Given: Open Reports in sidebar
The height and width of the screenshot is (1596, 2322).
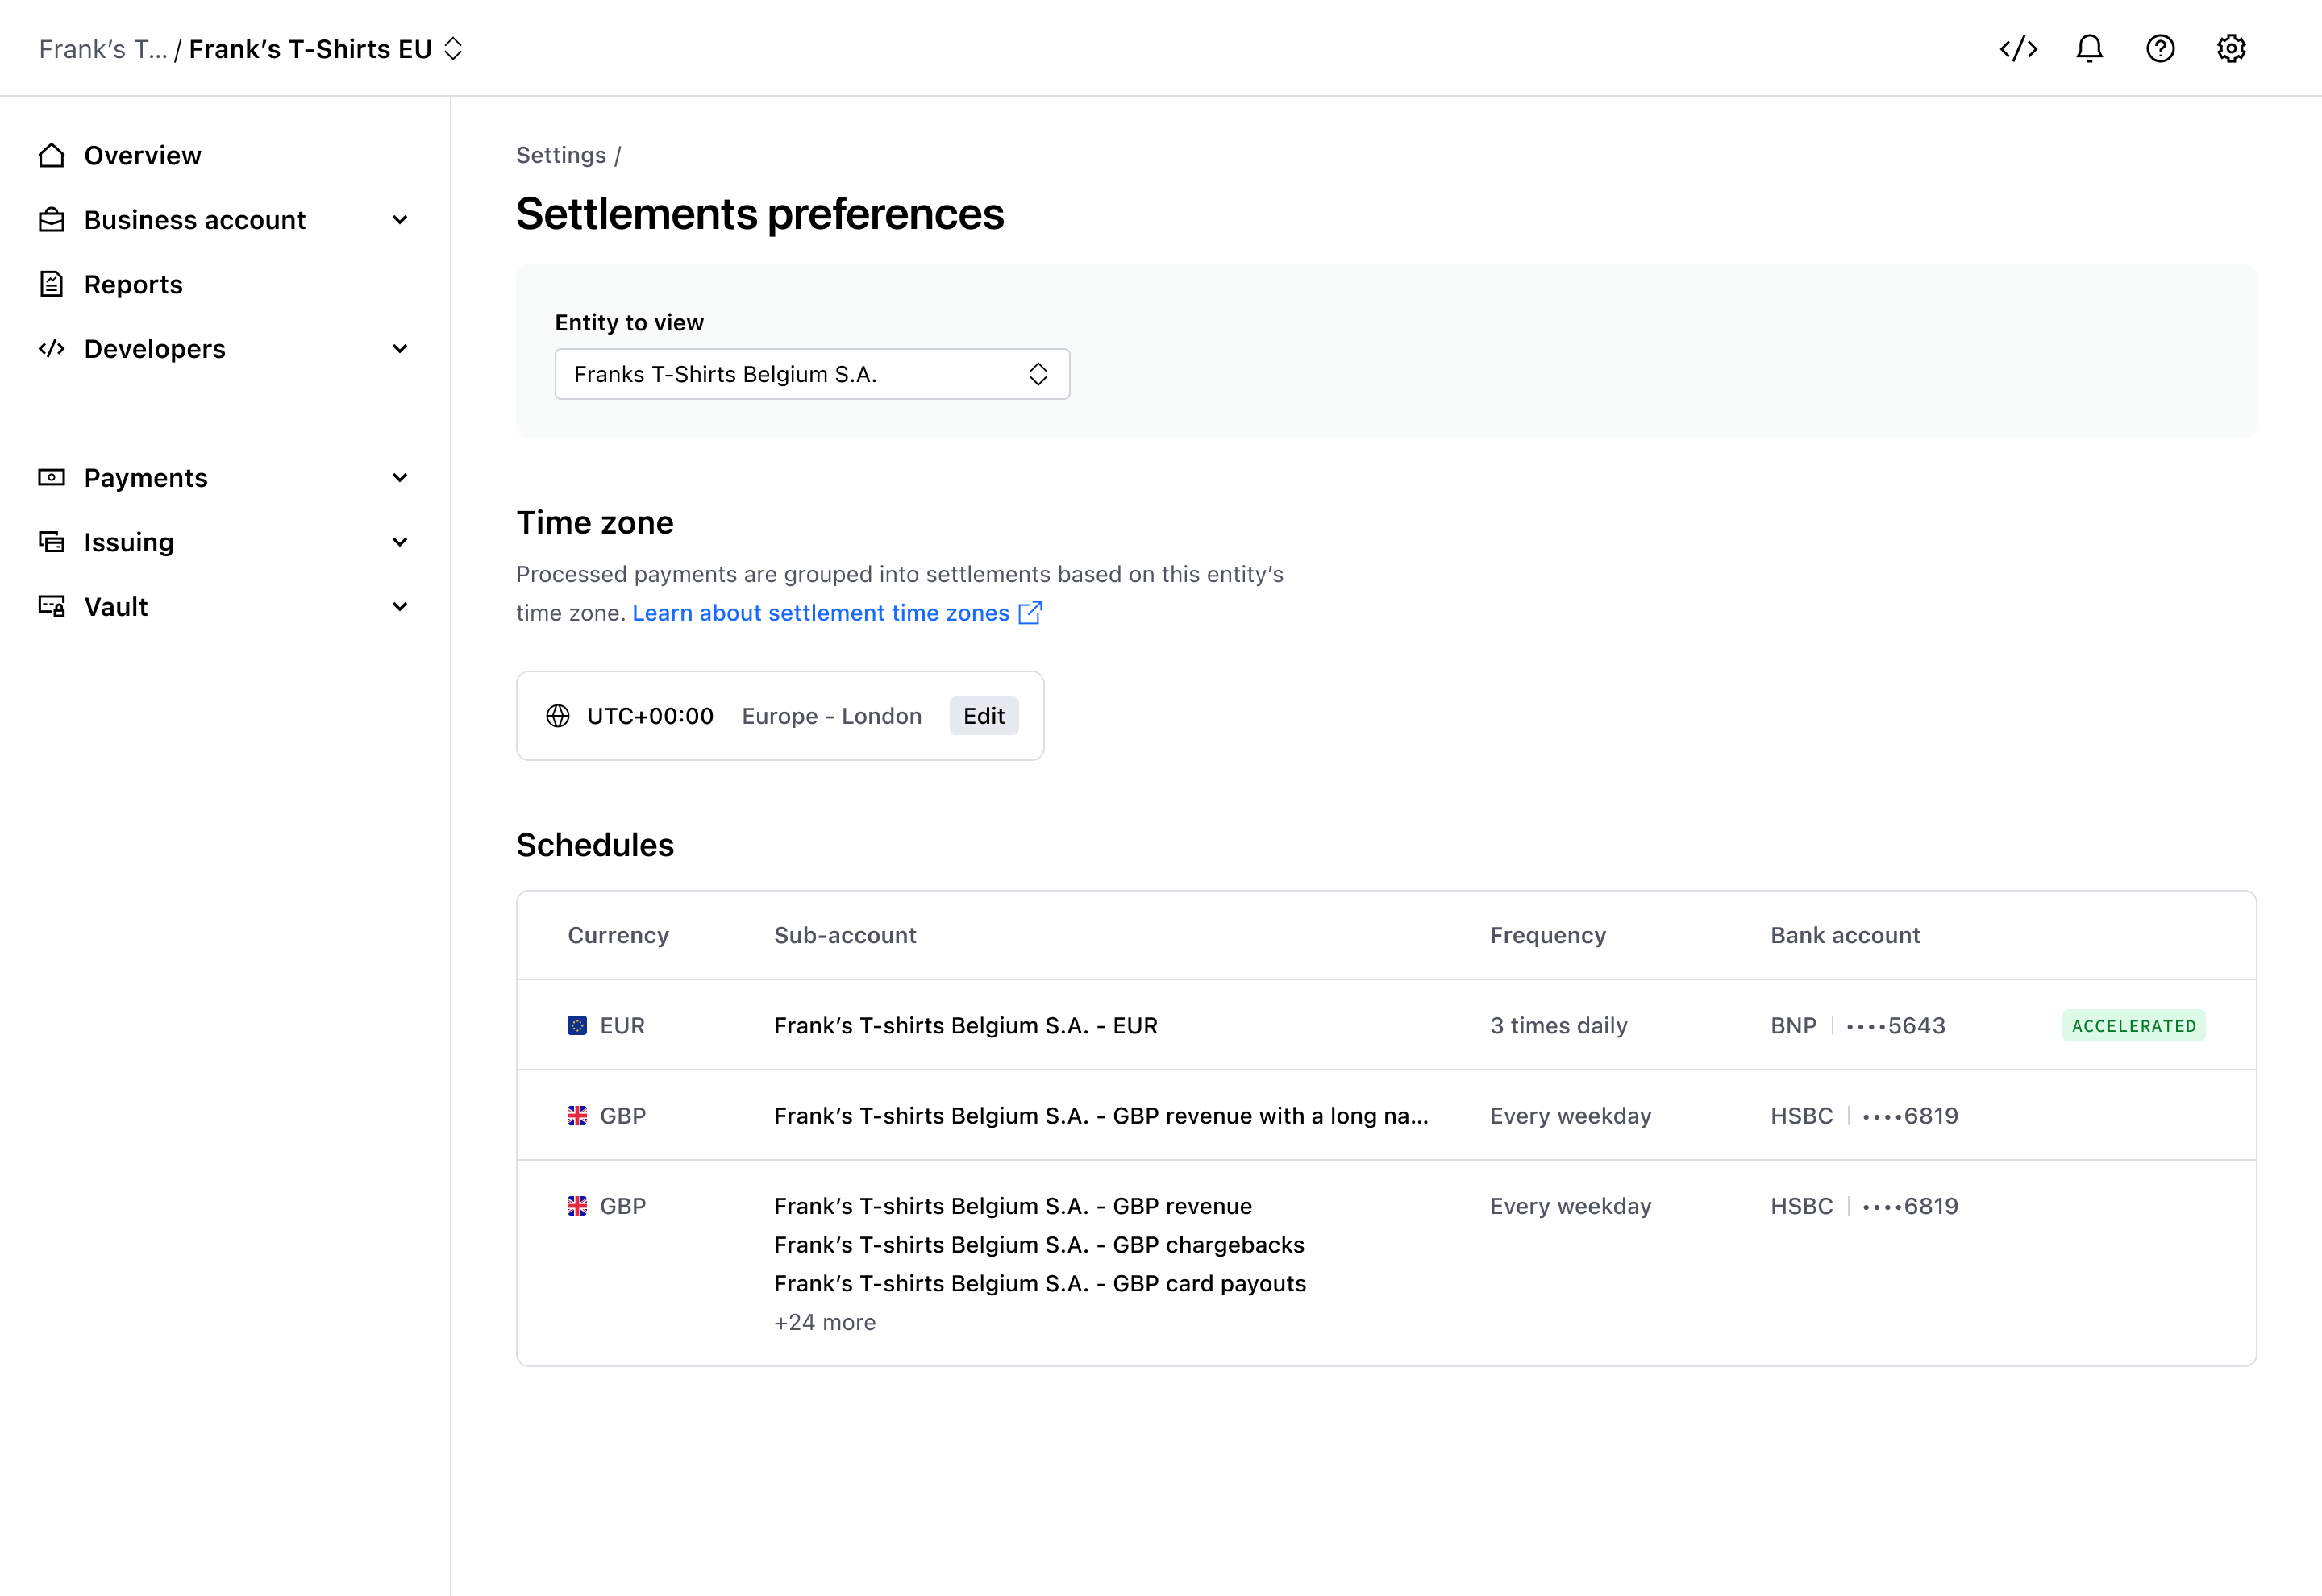Looking at the screenshot, I should click(133, 284).
